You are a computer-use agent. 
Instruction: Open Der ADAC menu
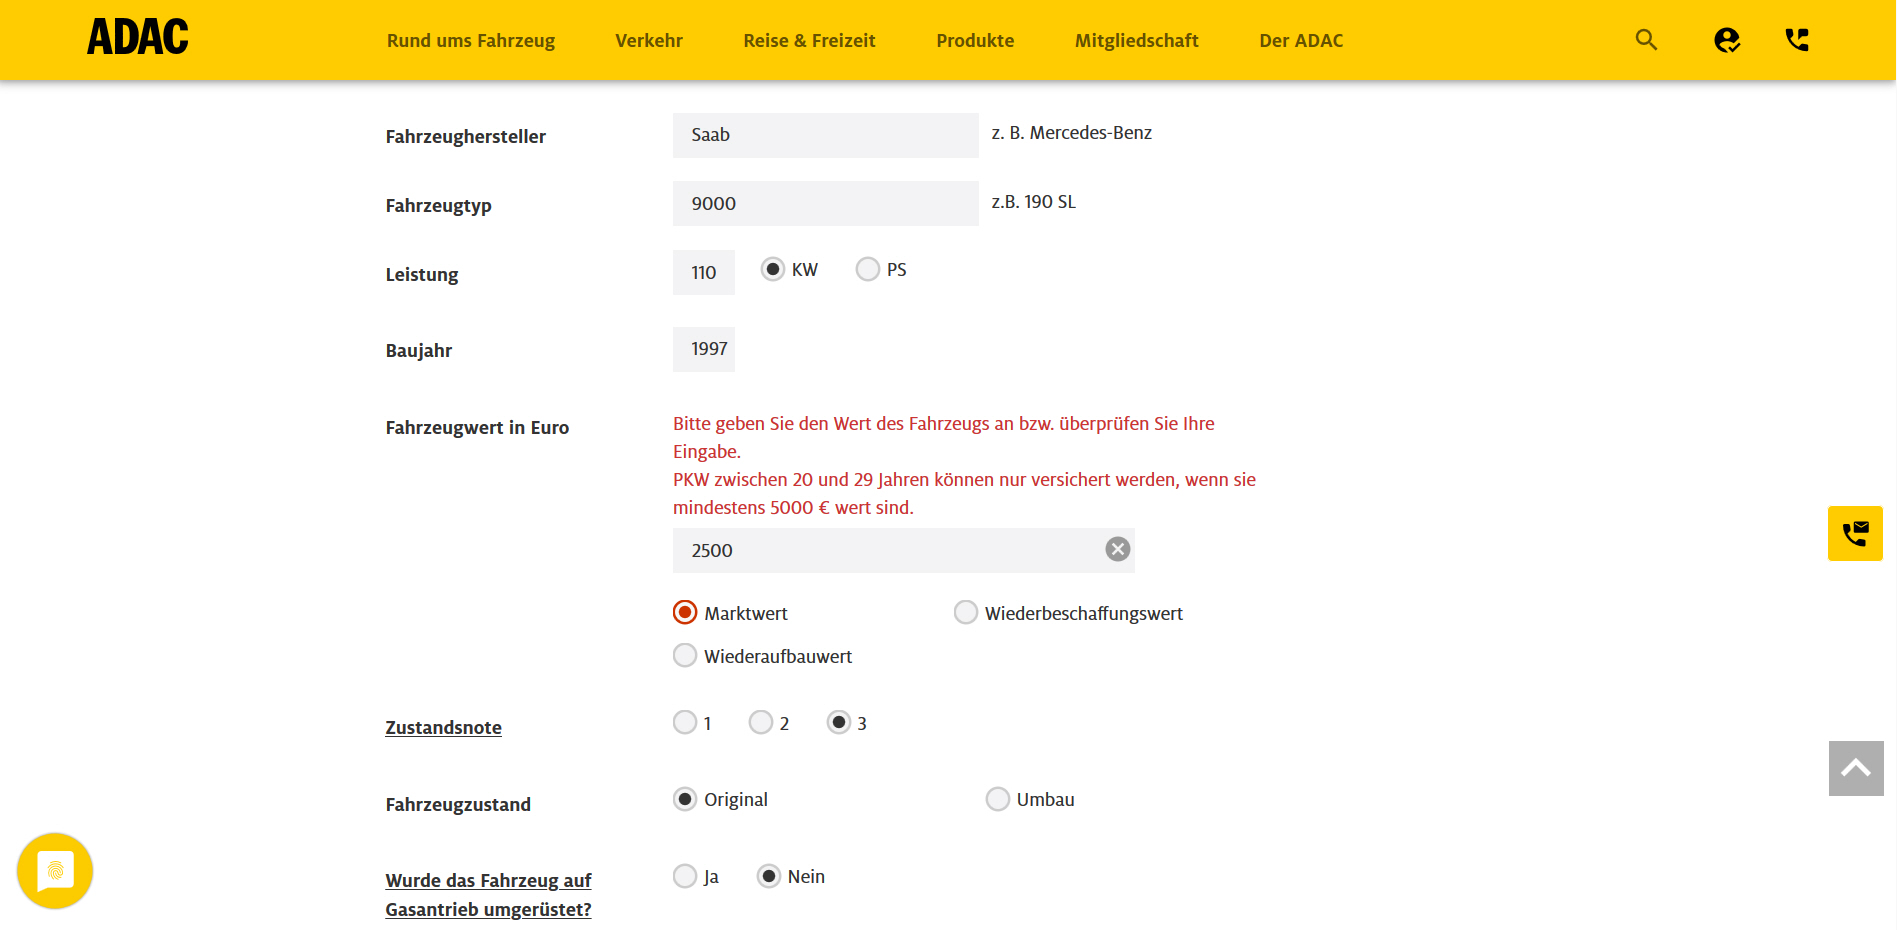click(x=1301, y=41)
